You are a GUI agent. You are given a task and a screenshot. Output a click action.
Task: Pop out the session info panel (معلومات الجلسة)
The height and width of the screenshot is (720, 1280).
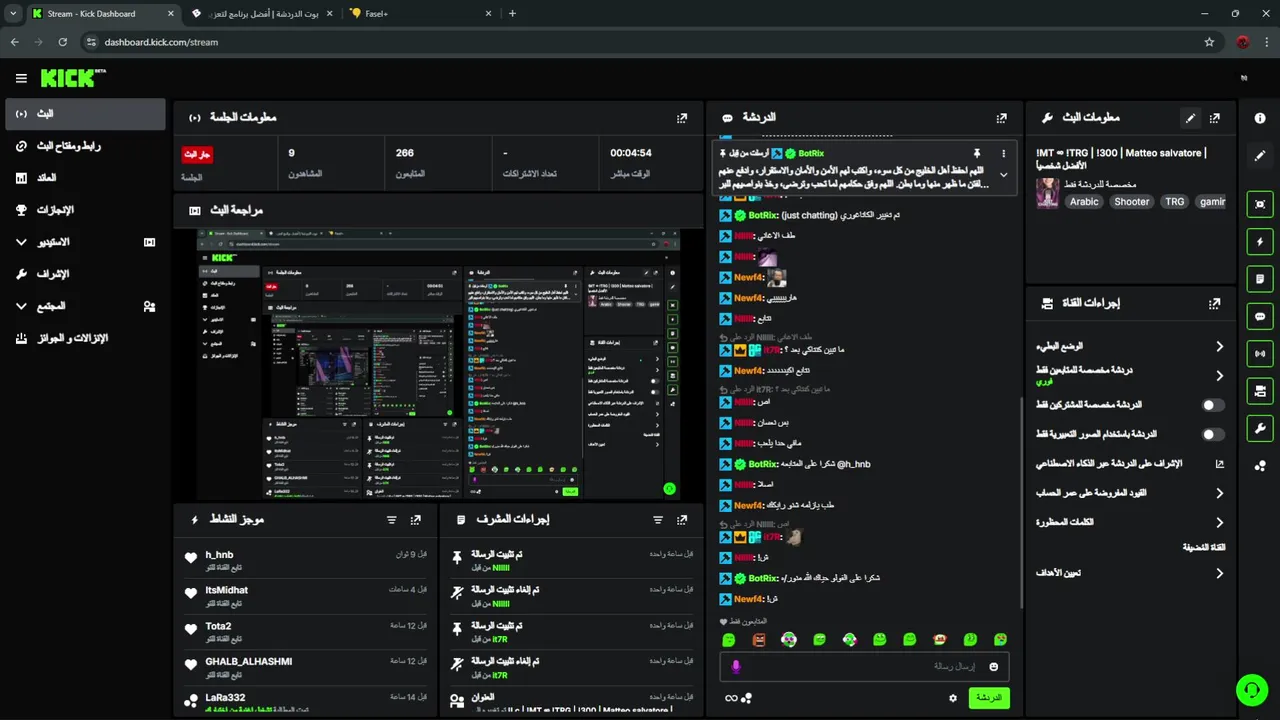[x=682, y=117]
